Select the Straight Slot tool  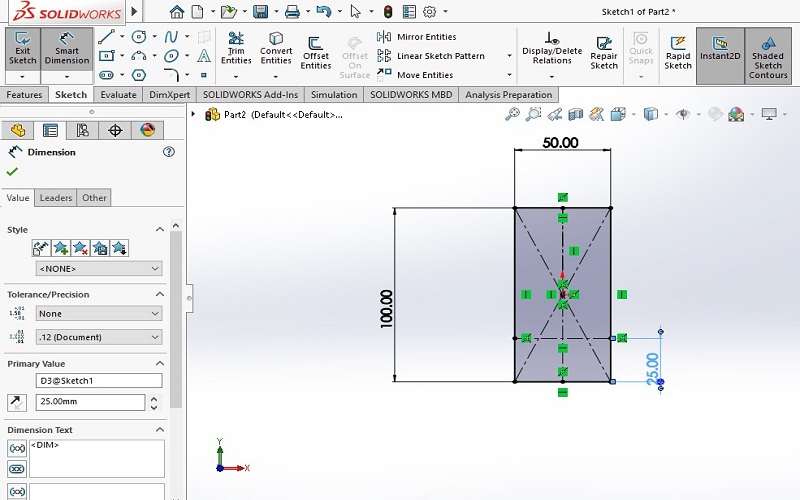(x=106, y=75)
